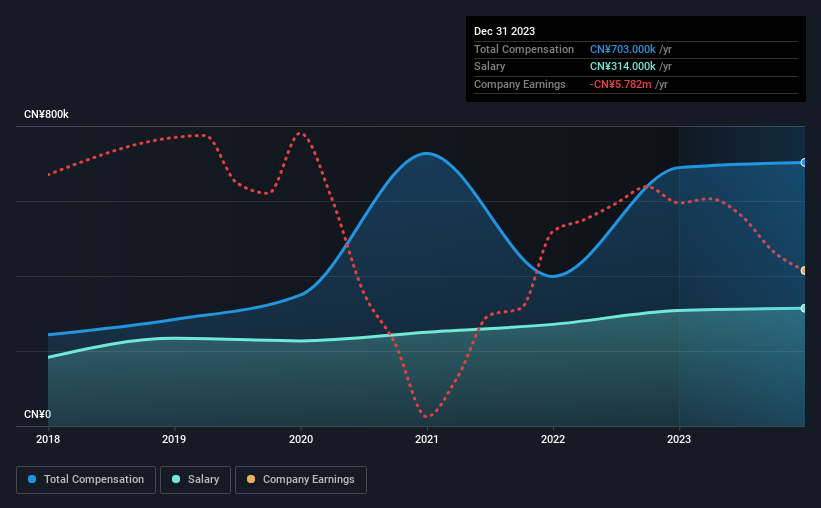Click the 2020 x-axis label

click(301, 439)
